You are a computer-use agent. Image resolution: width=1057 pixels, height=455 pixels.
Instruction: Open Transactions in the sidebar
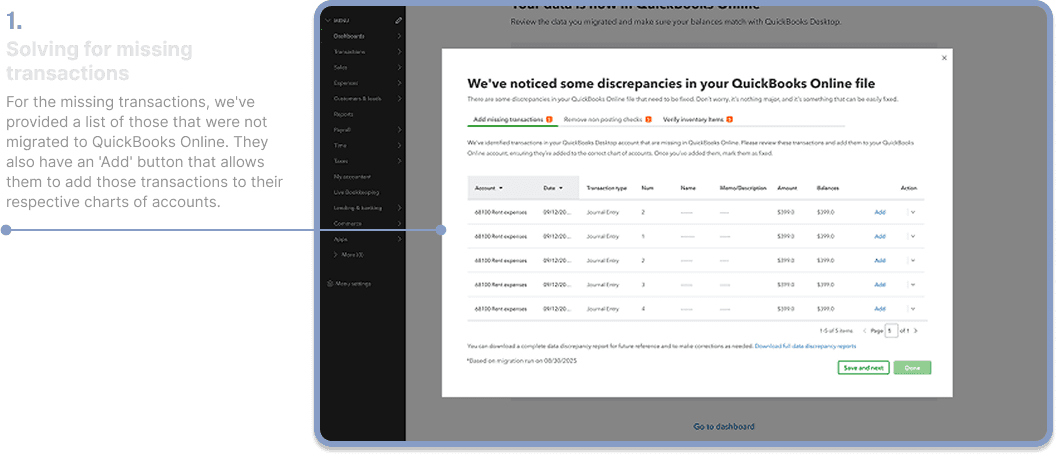click(350, 51)
